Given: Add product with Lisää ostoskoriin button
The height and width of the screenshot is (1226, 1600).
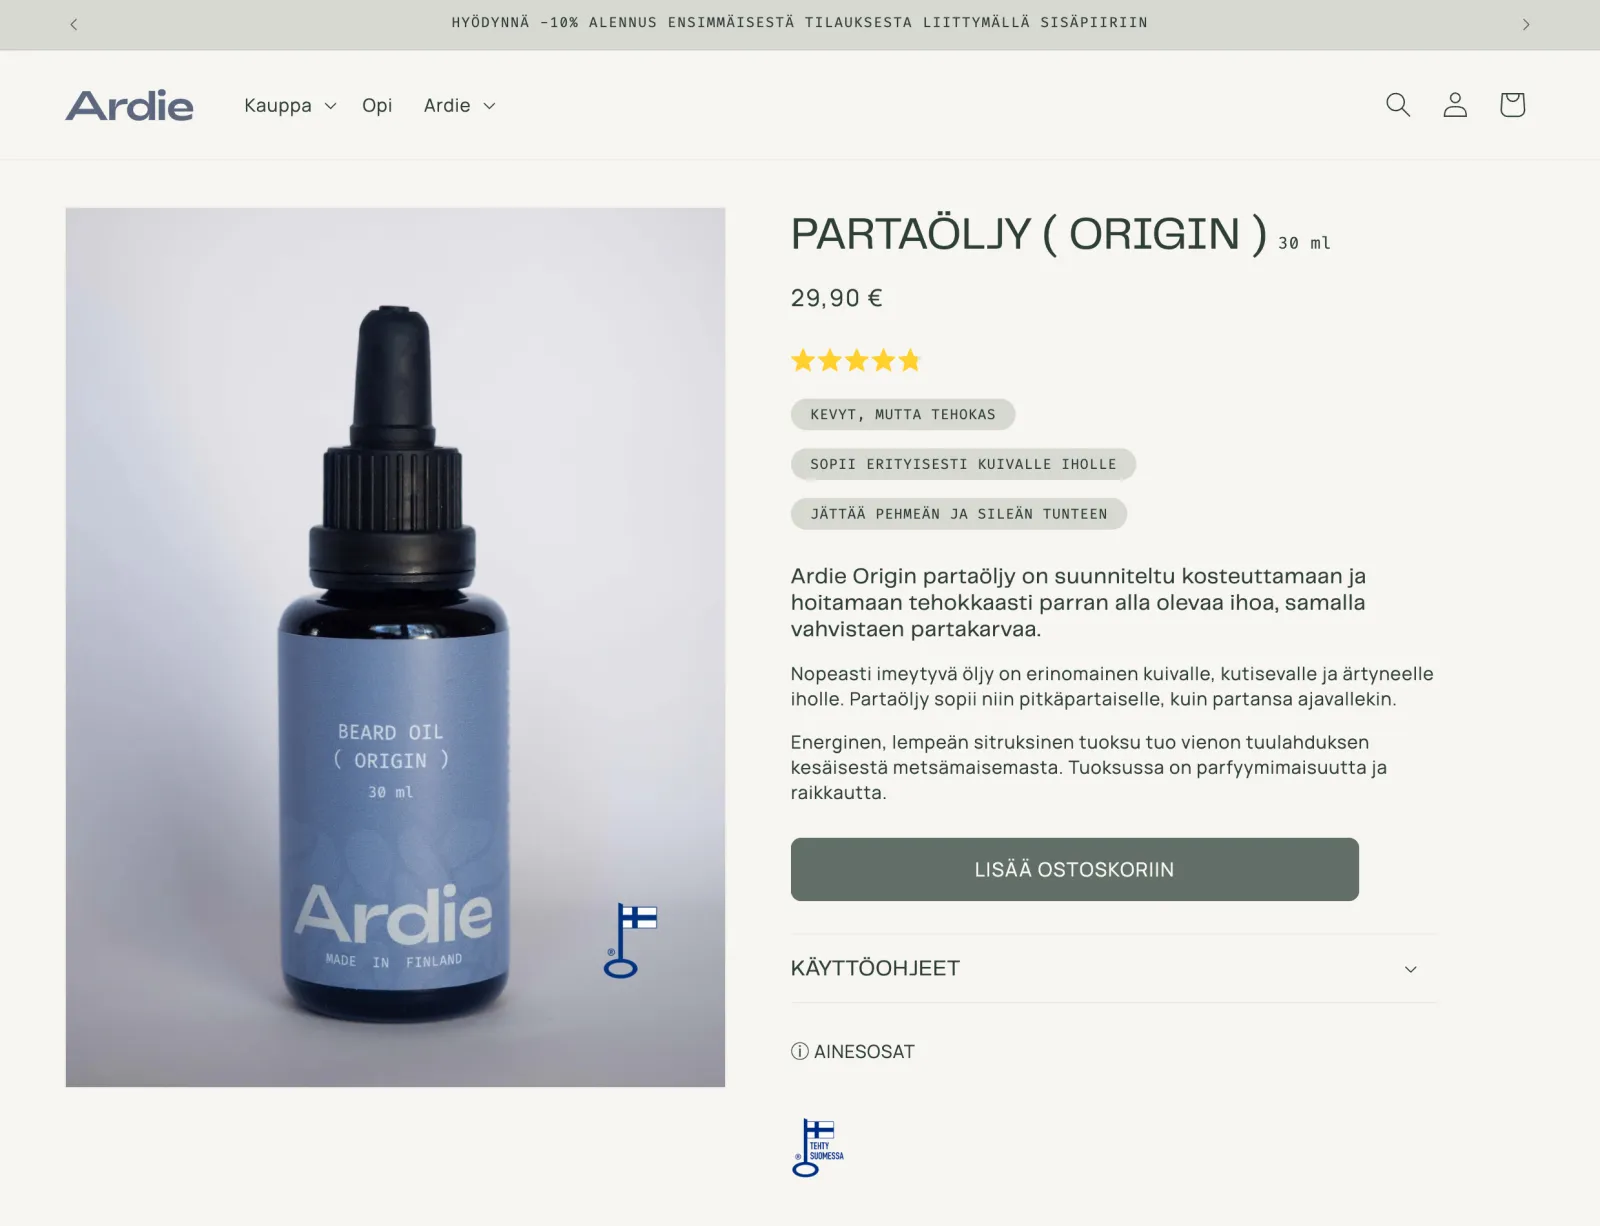Looking at the screenshot, I should click(x=1075, y=869).
